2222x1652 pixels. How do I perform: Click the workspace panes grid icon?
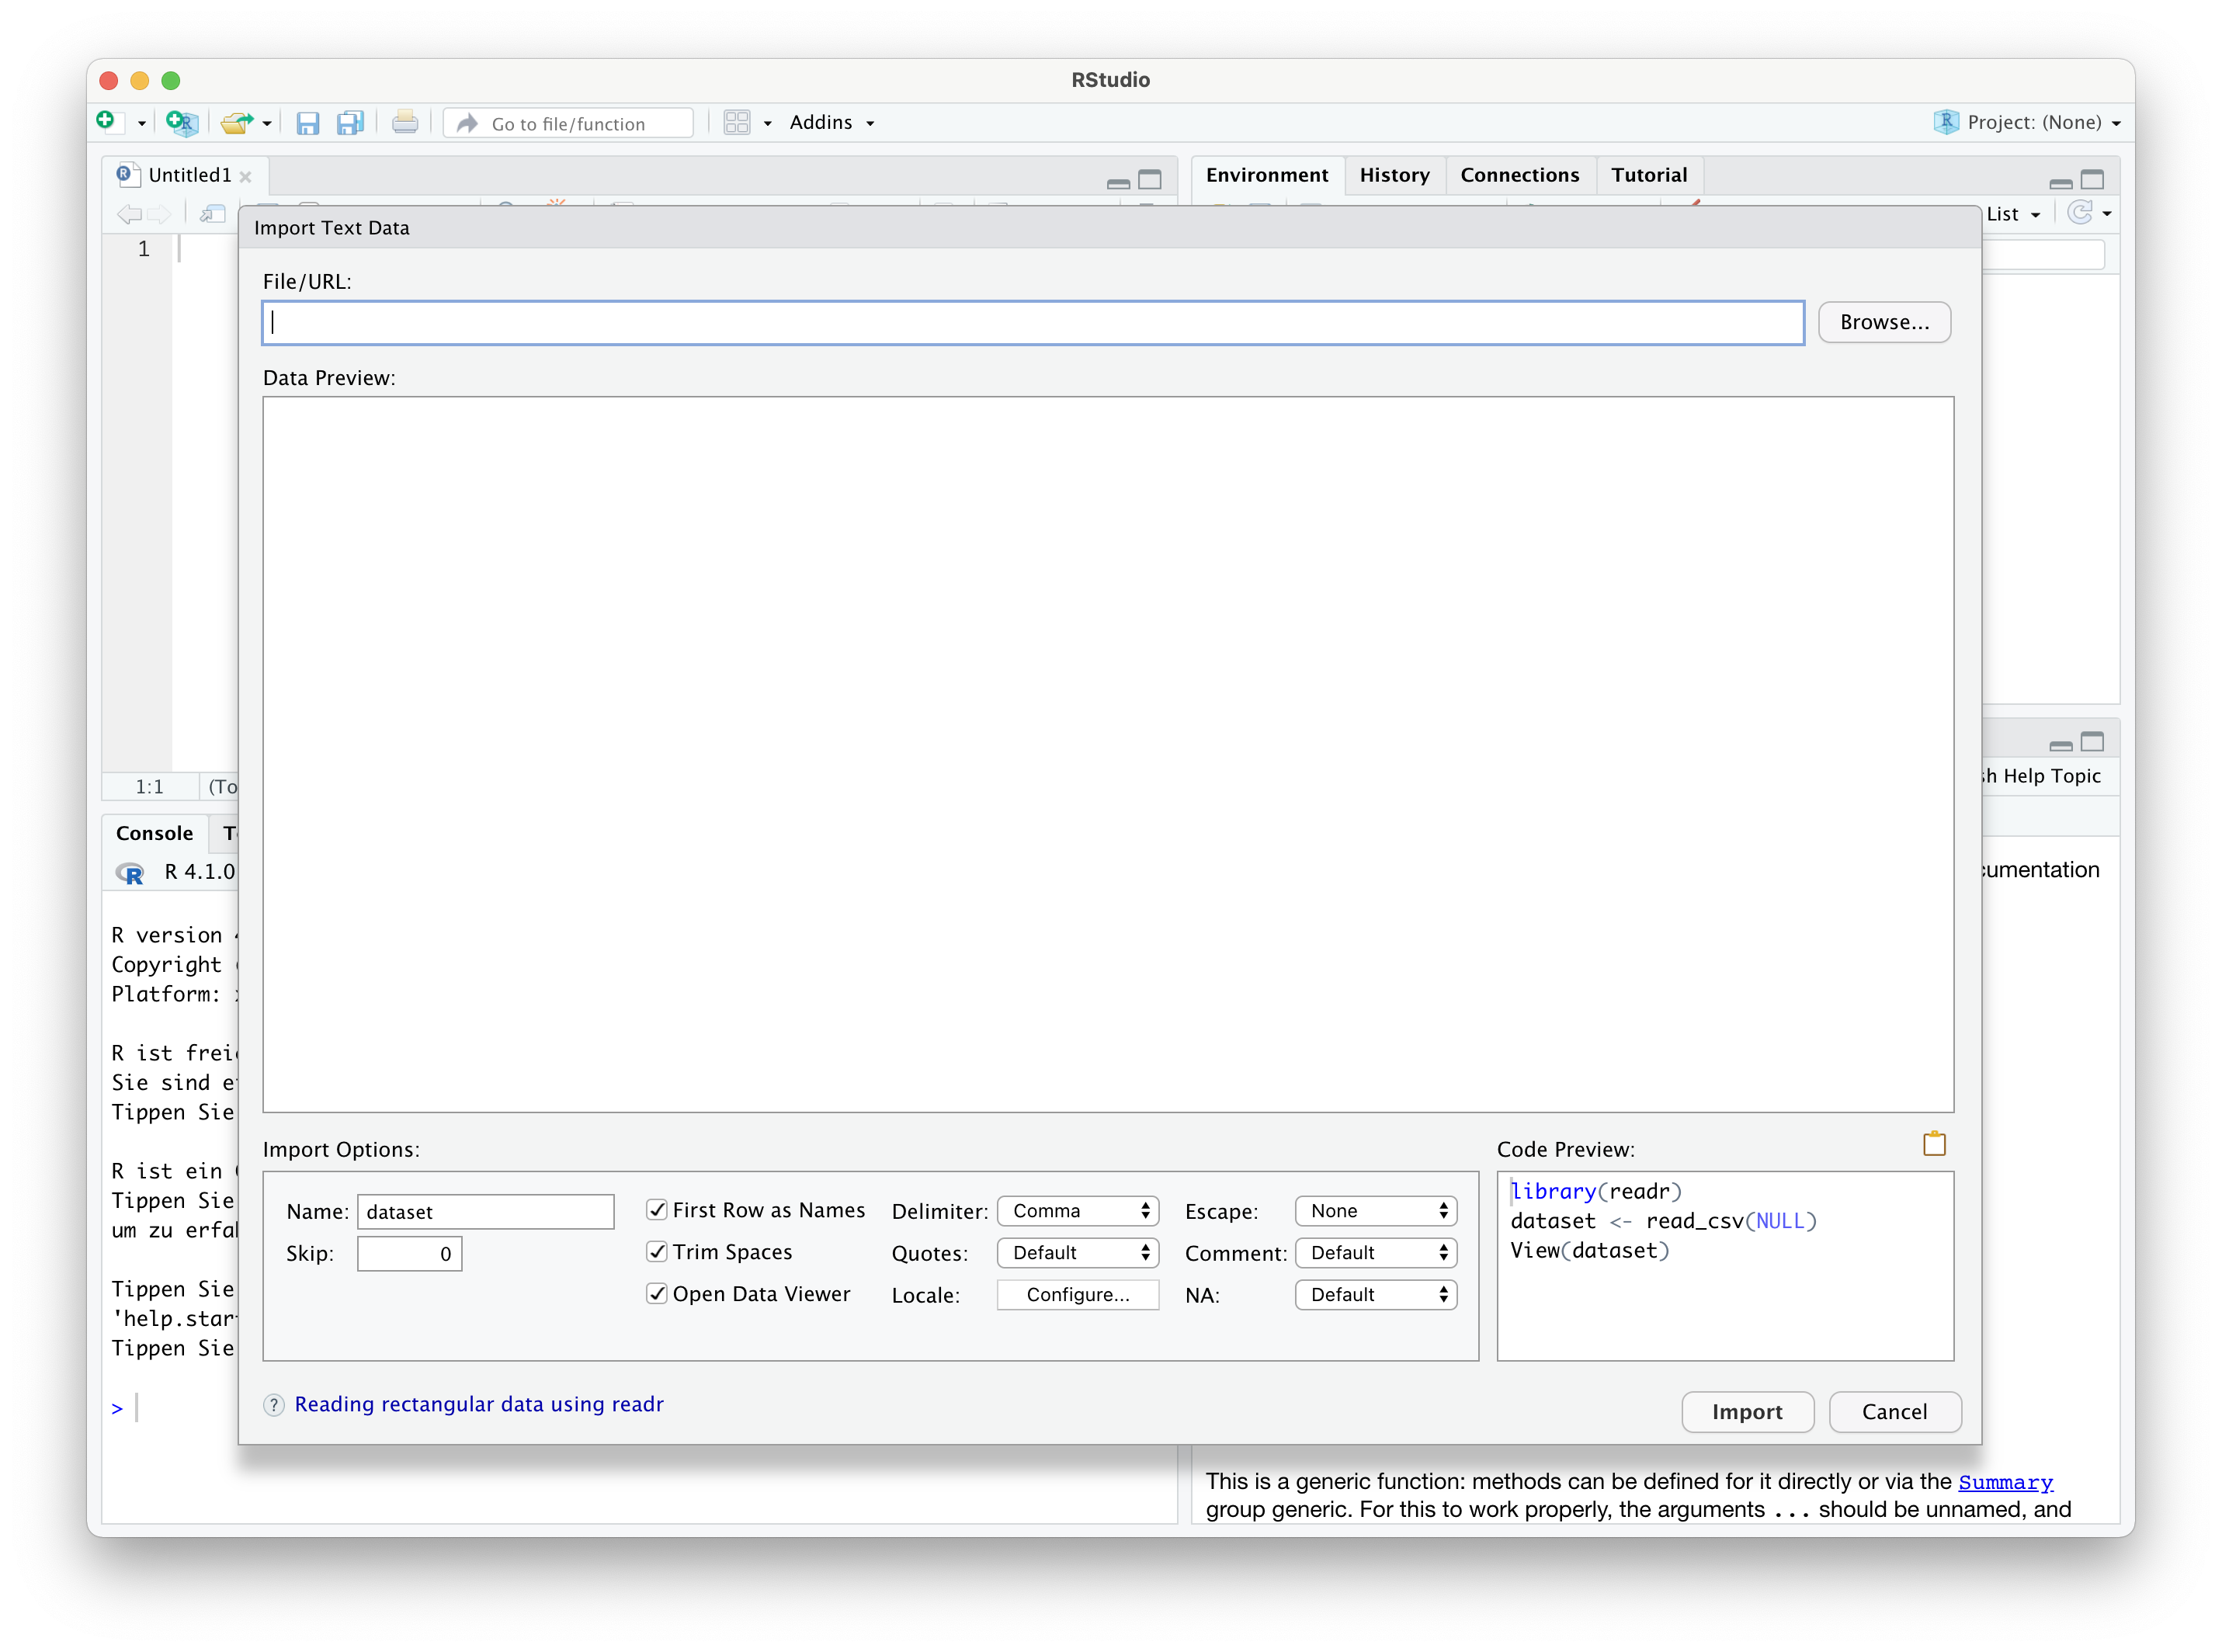coord(737,123)
